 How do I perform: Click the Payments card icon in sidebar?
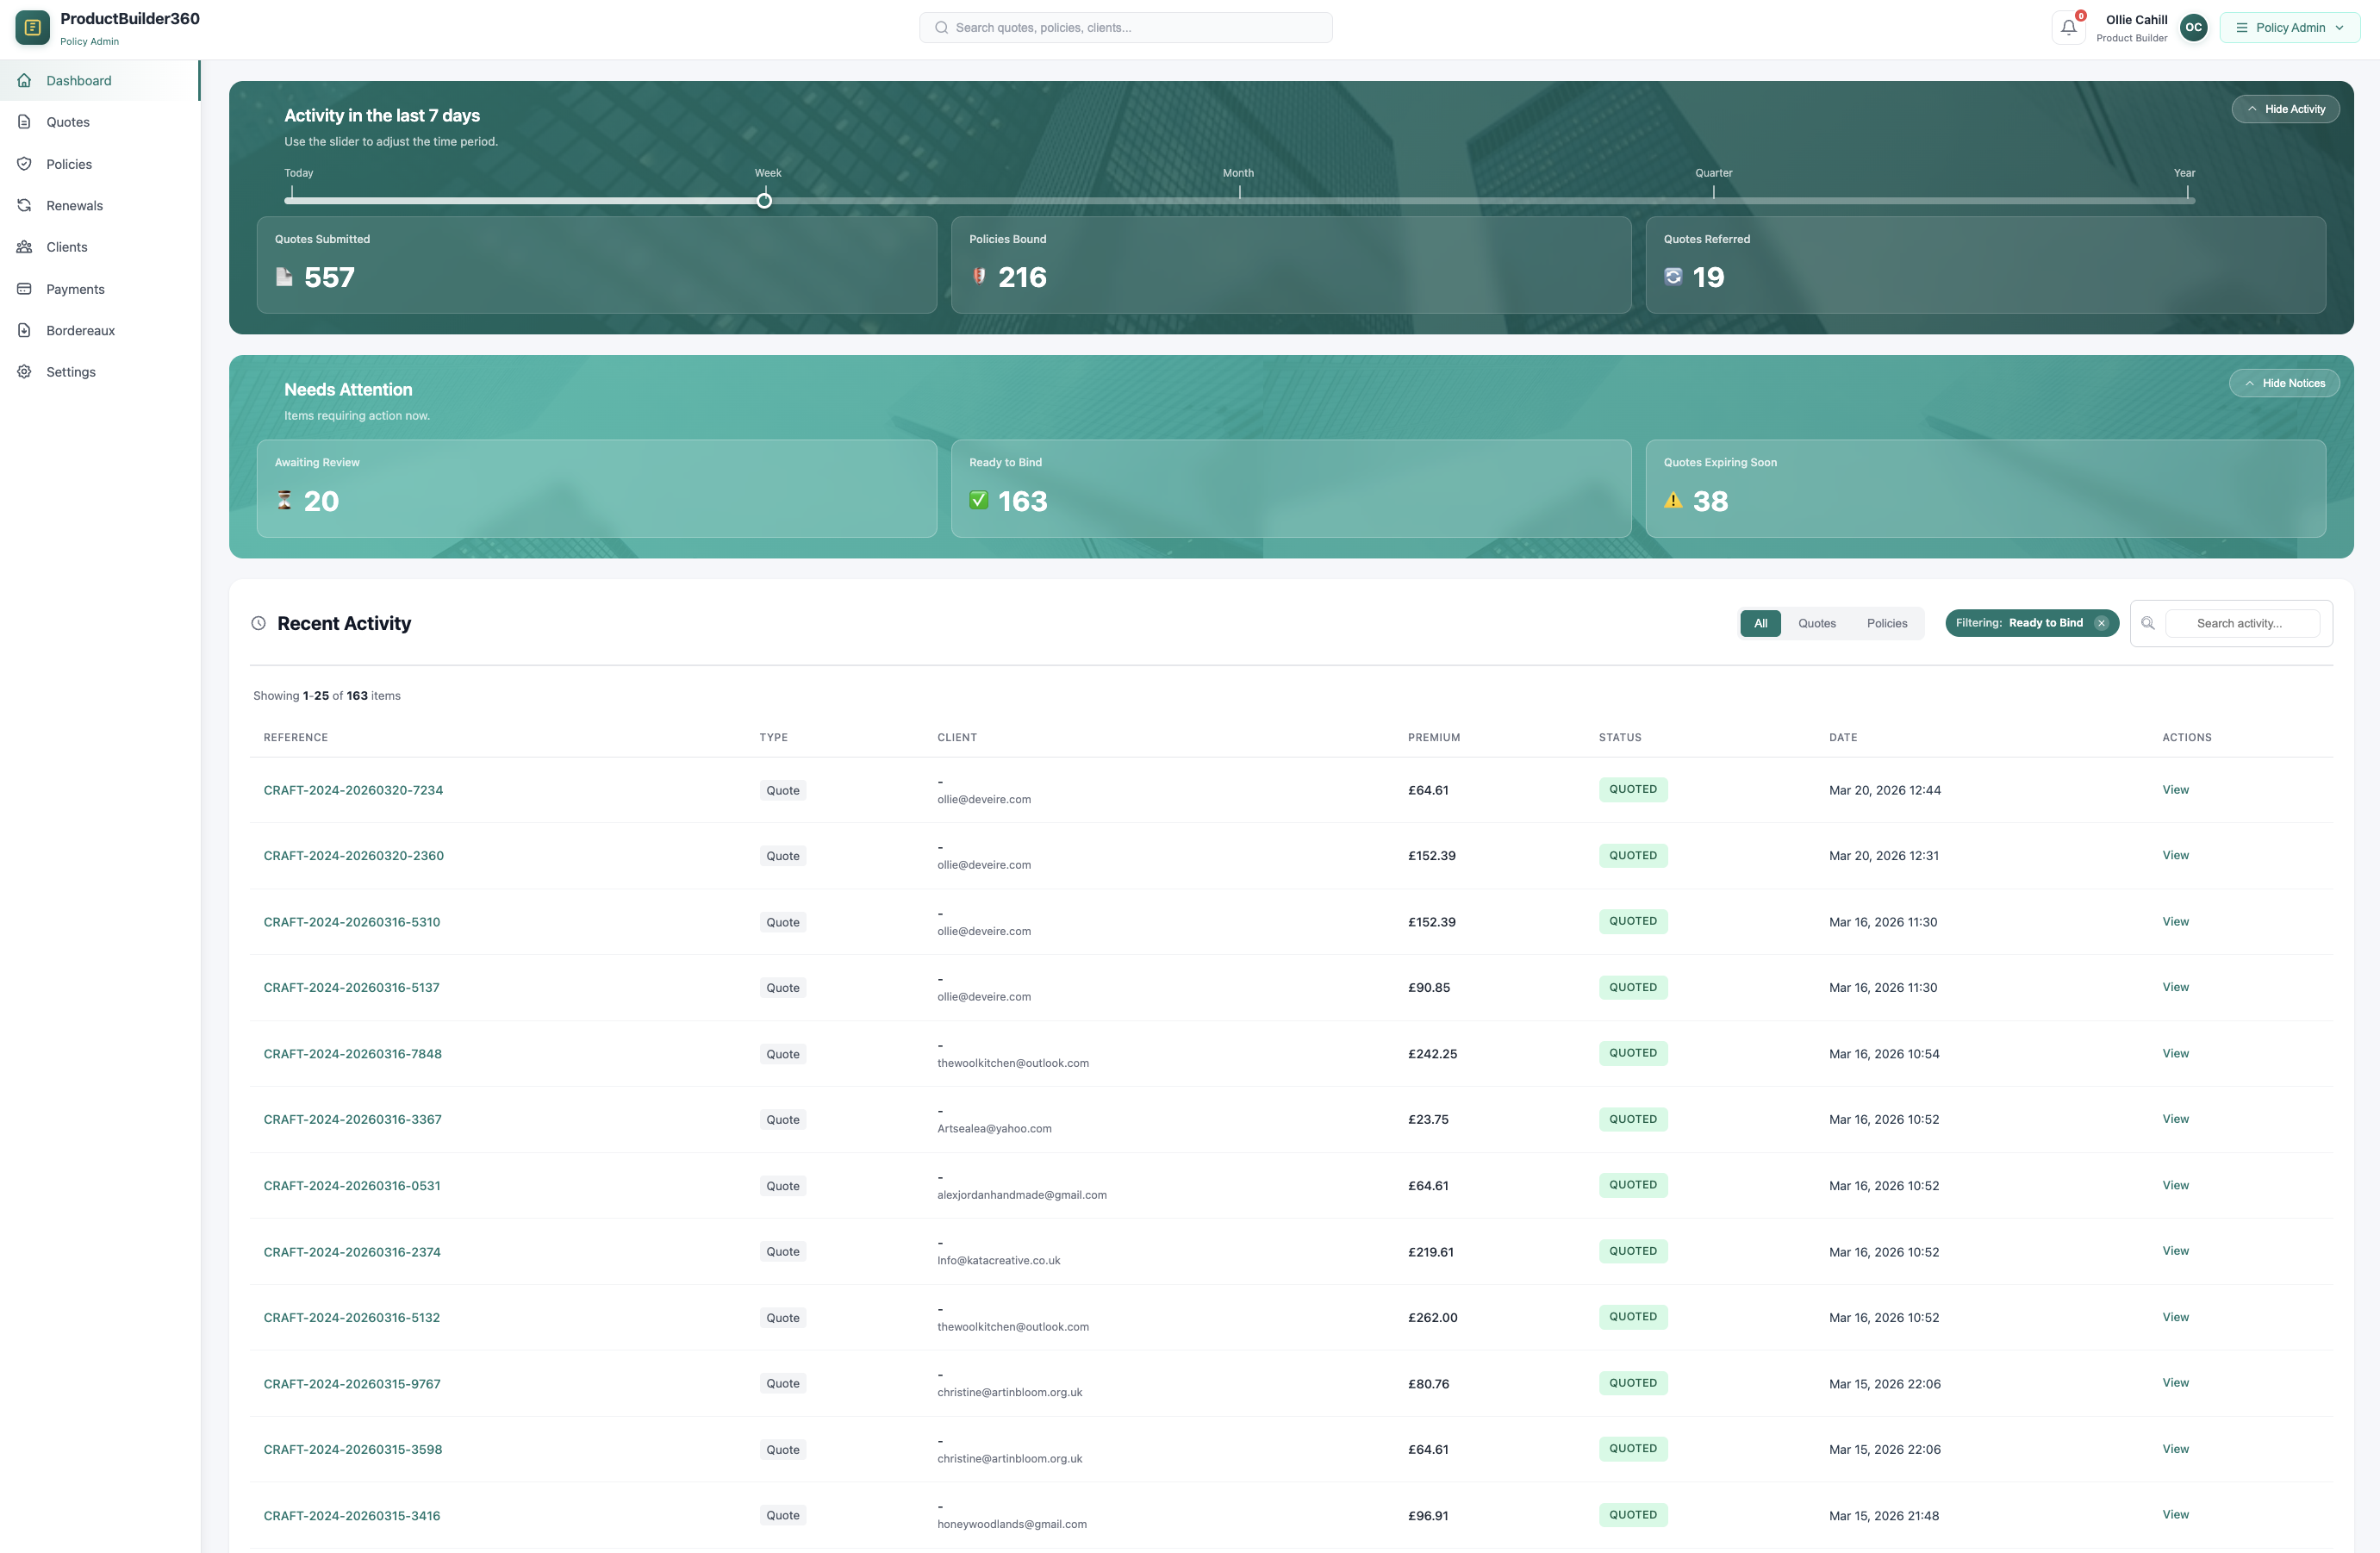pos(24,289)
